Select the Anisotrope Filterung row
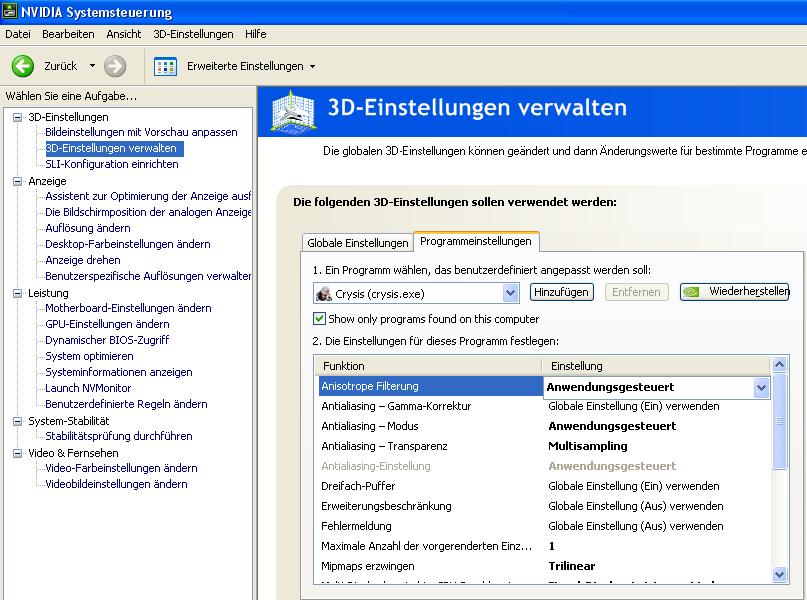 click(x=544, y=386)
